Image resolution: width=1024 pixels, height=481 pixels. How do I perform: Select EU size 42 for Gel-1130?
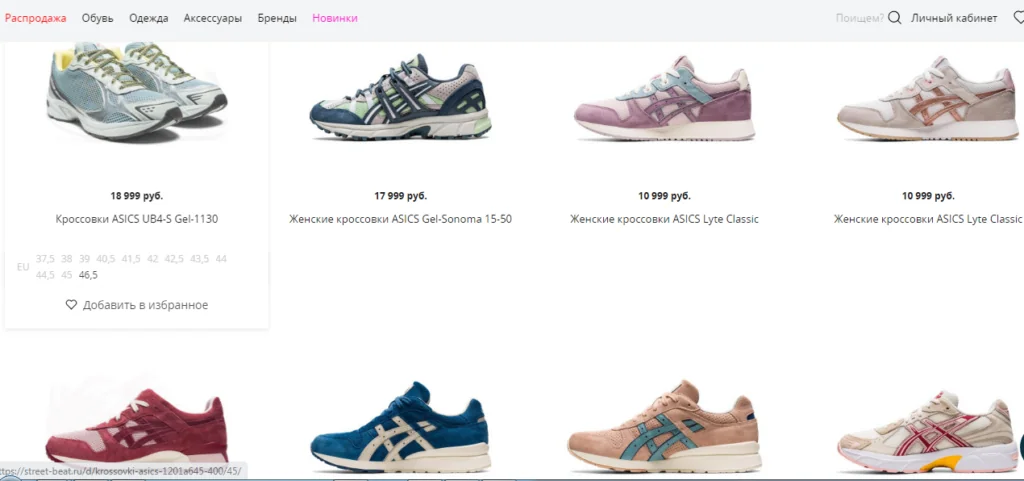click(153, 258)
